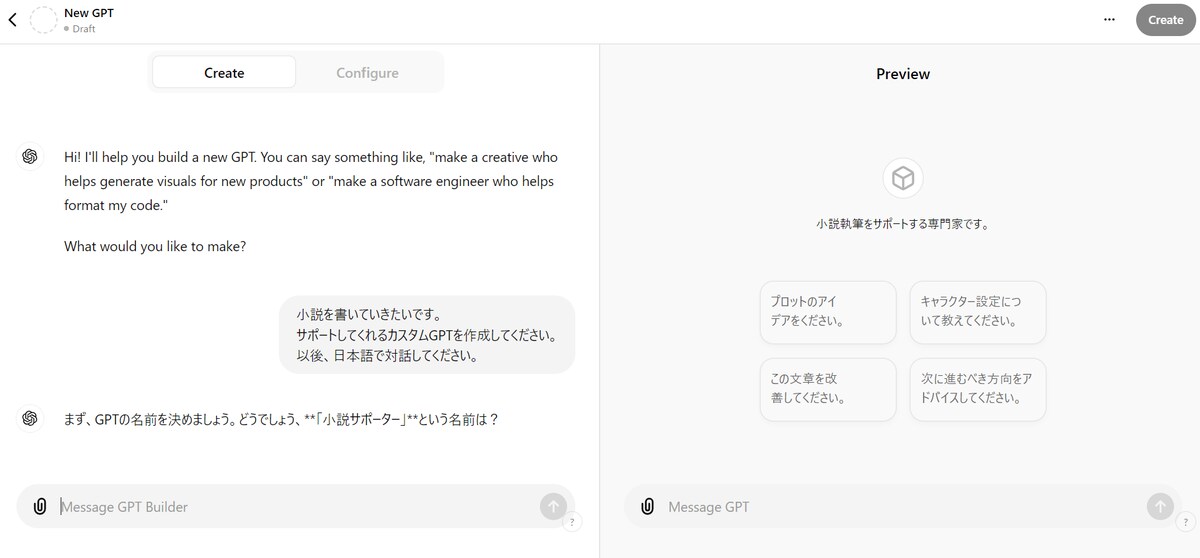Viewport: 1200px width, 558px height.
Task: Click the New GPT dashed avatar placeholder
Action: pos(44,19)
